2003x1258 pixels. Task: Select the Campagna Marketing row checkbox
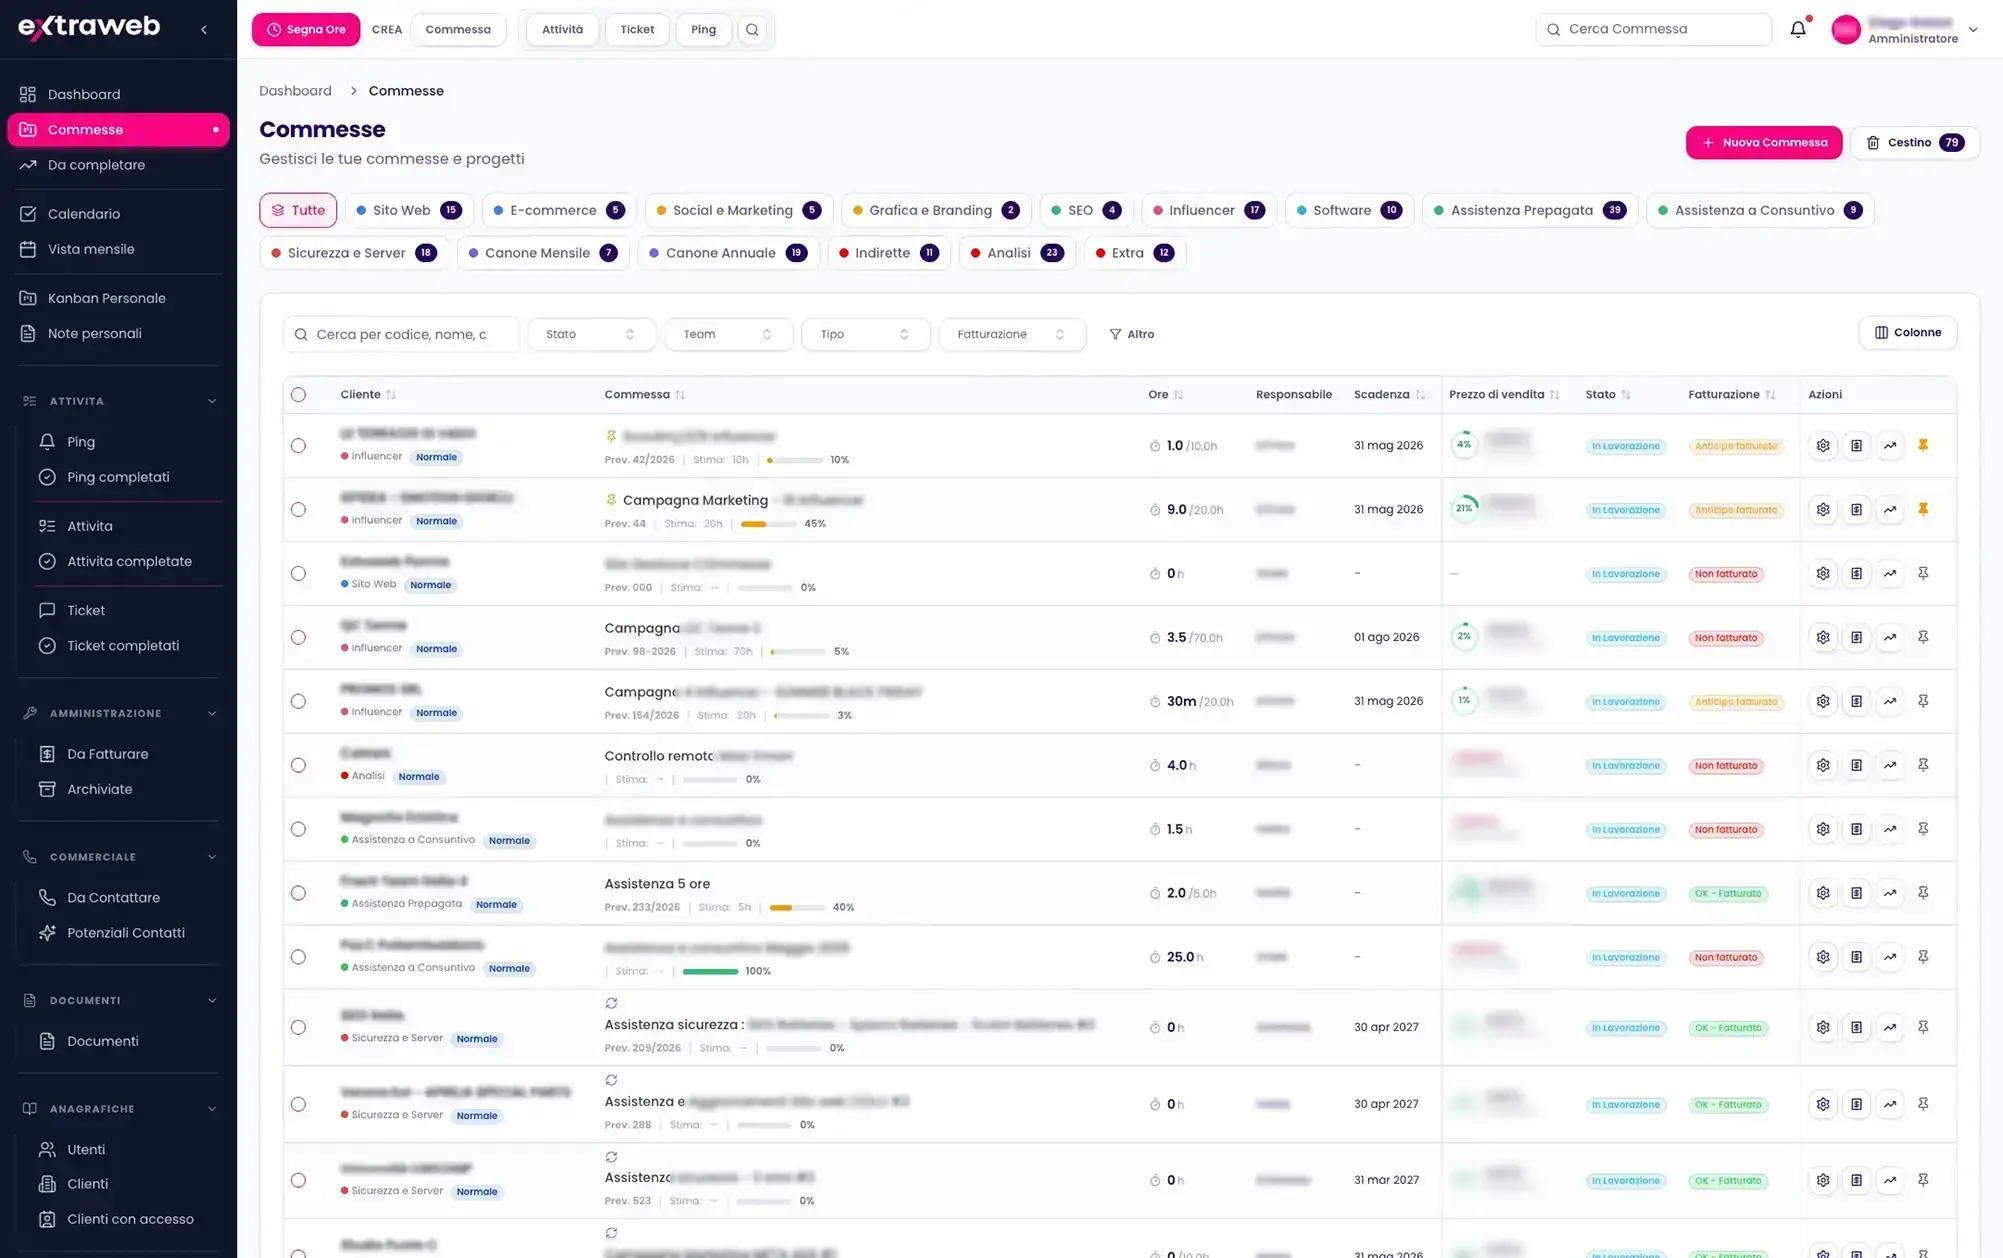pos(298,509)
